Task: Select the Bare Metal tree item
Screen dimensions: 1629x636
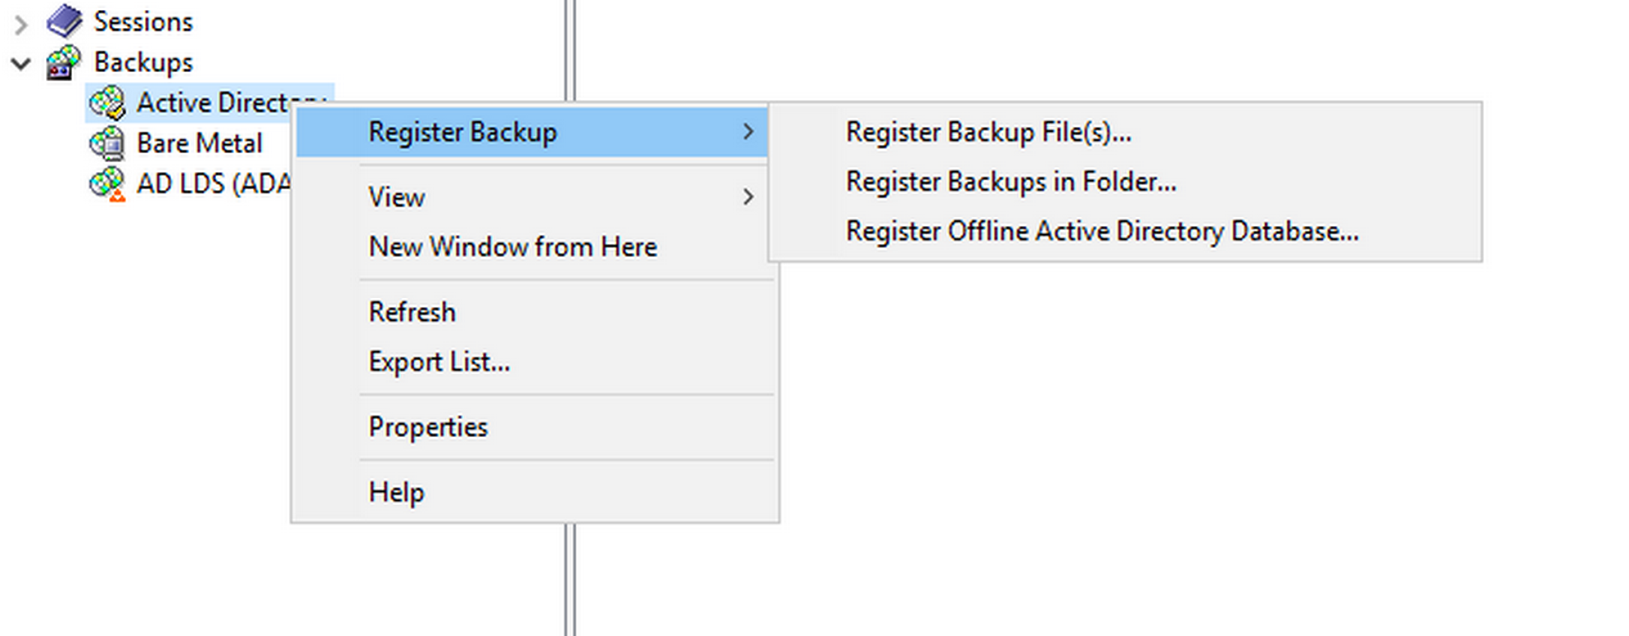Action: [199, 144]
